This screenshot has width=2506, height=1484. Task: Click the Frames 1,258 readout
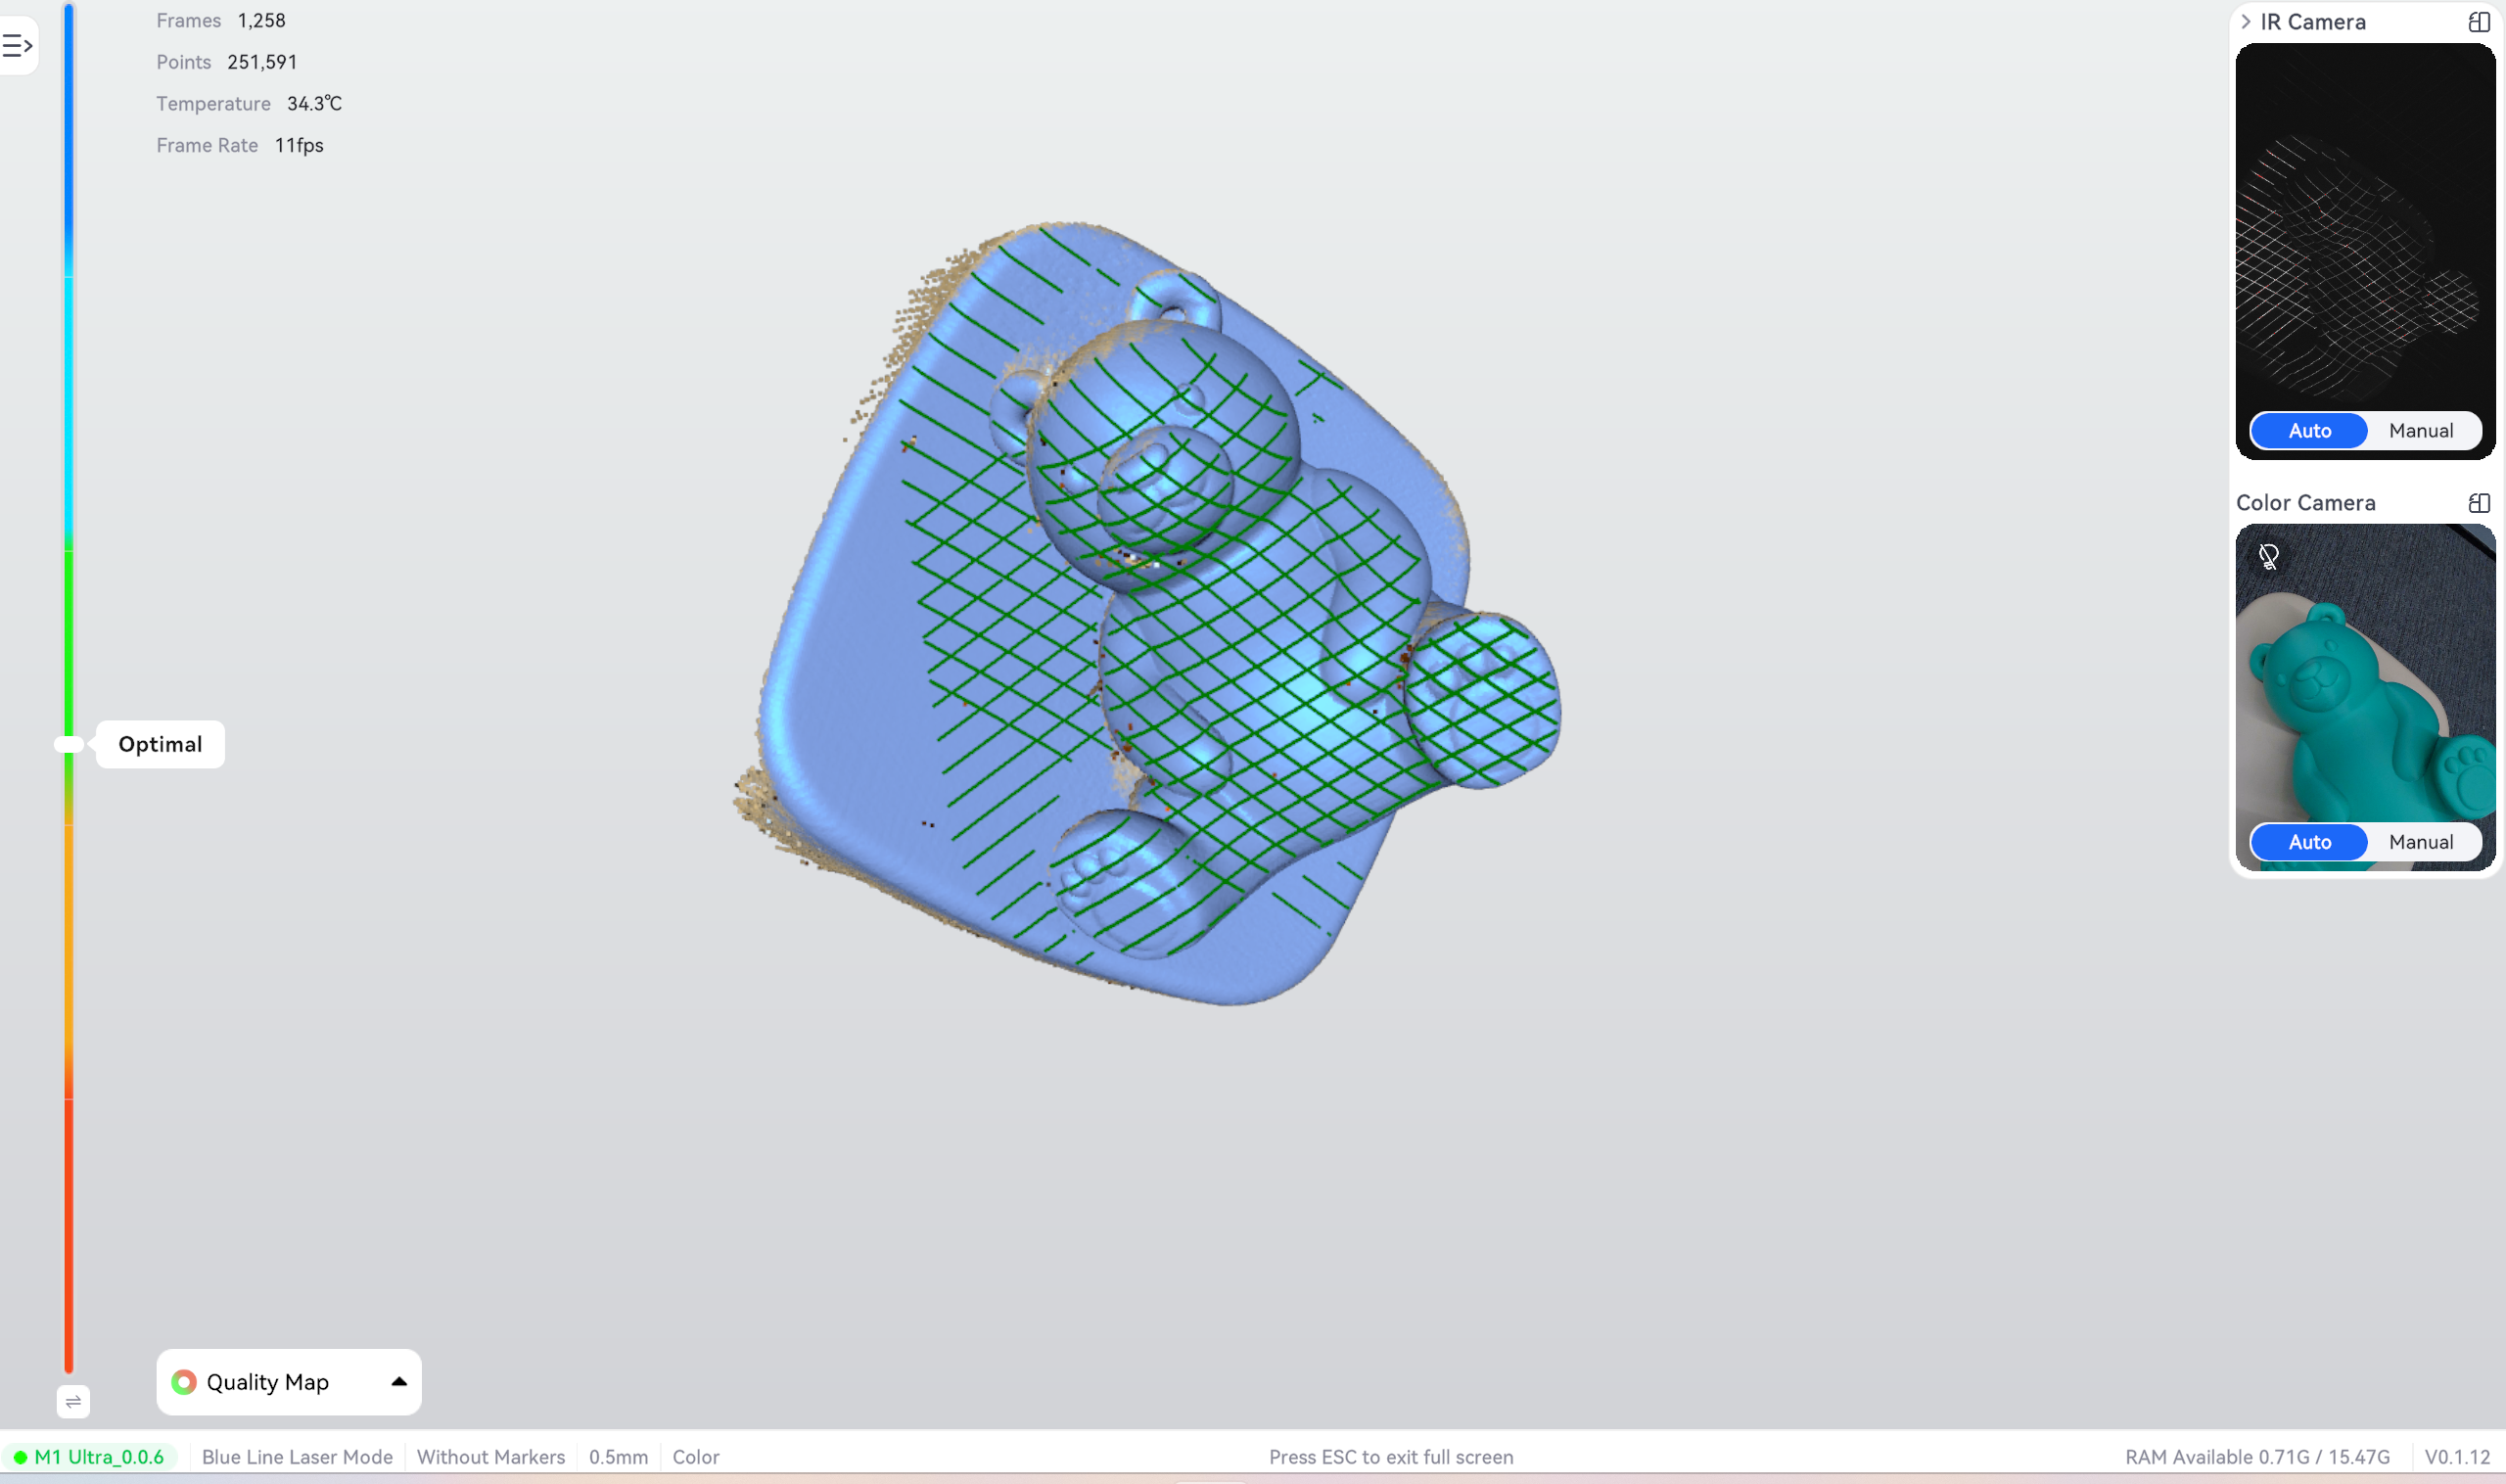[x=221, y=20]
